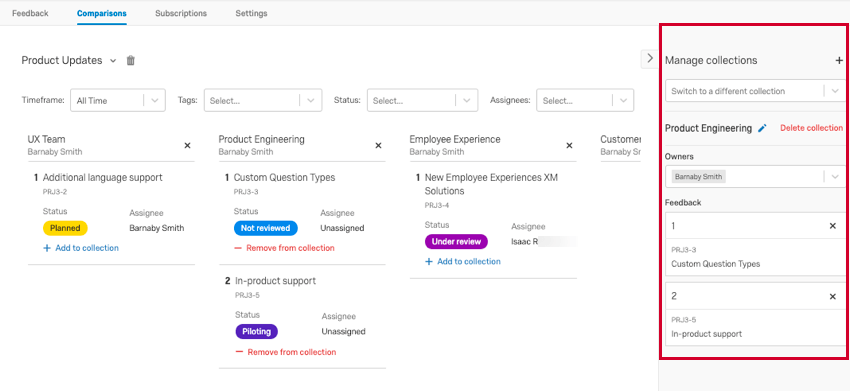Delete the Product Updates comparison with trash icon
This screenshot has height=391, width=850.
coord(130,61)
